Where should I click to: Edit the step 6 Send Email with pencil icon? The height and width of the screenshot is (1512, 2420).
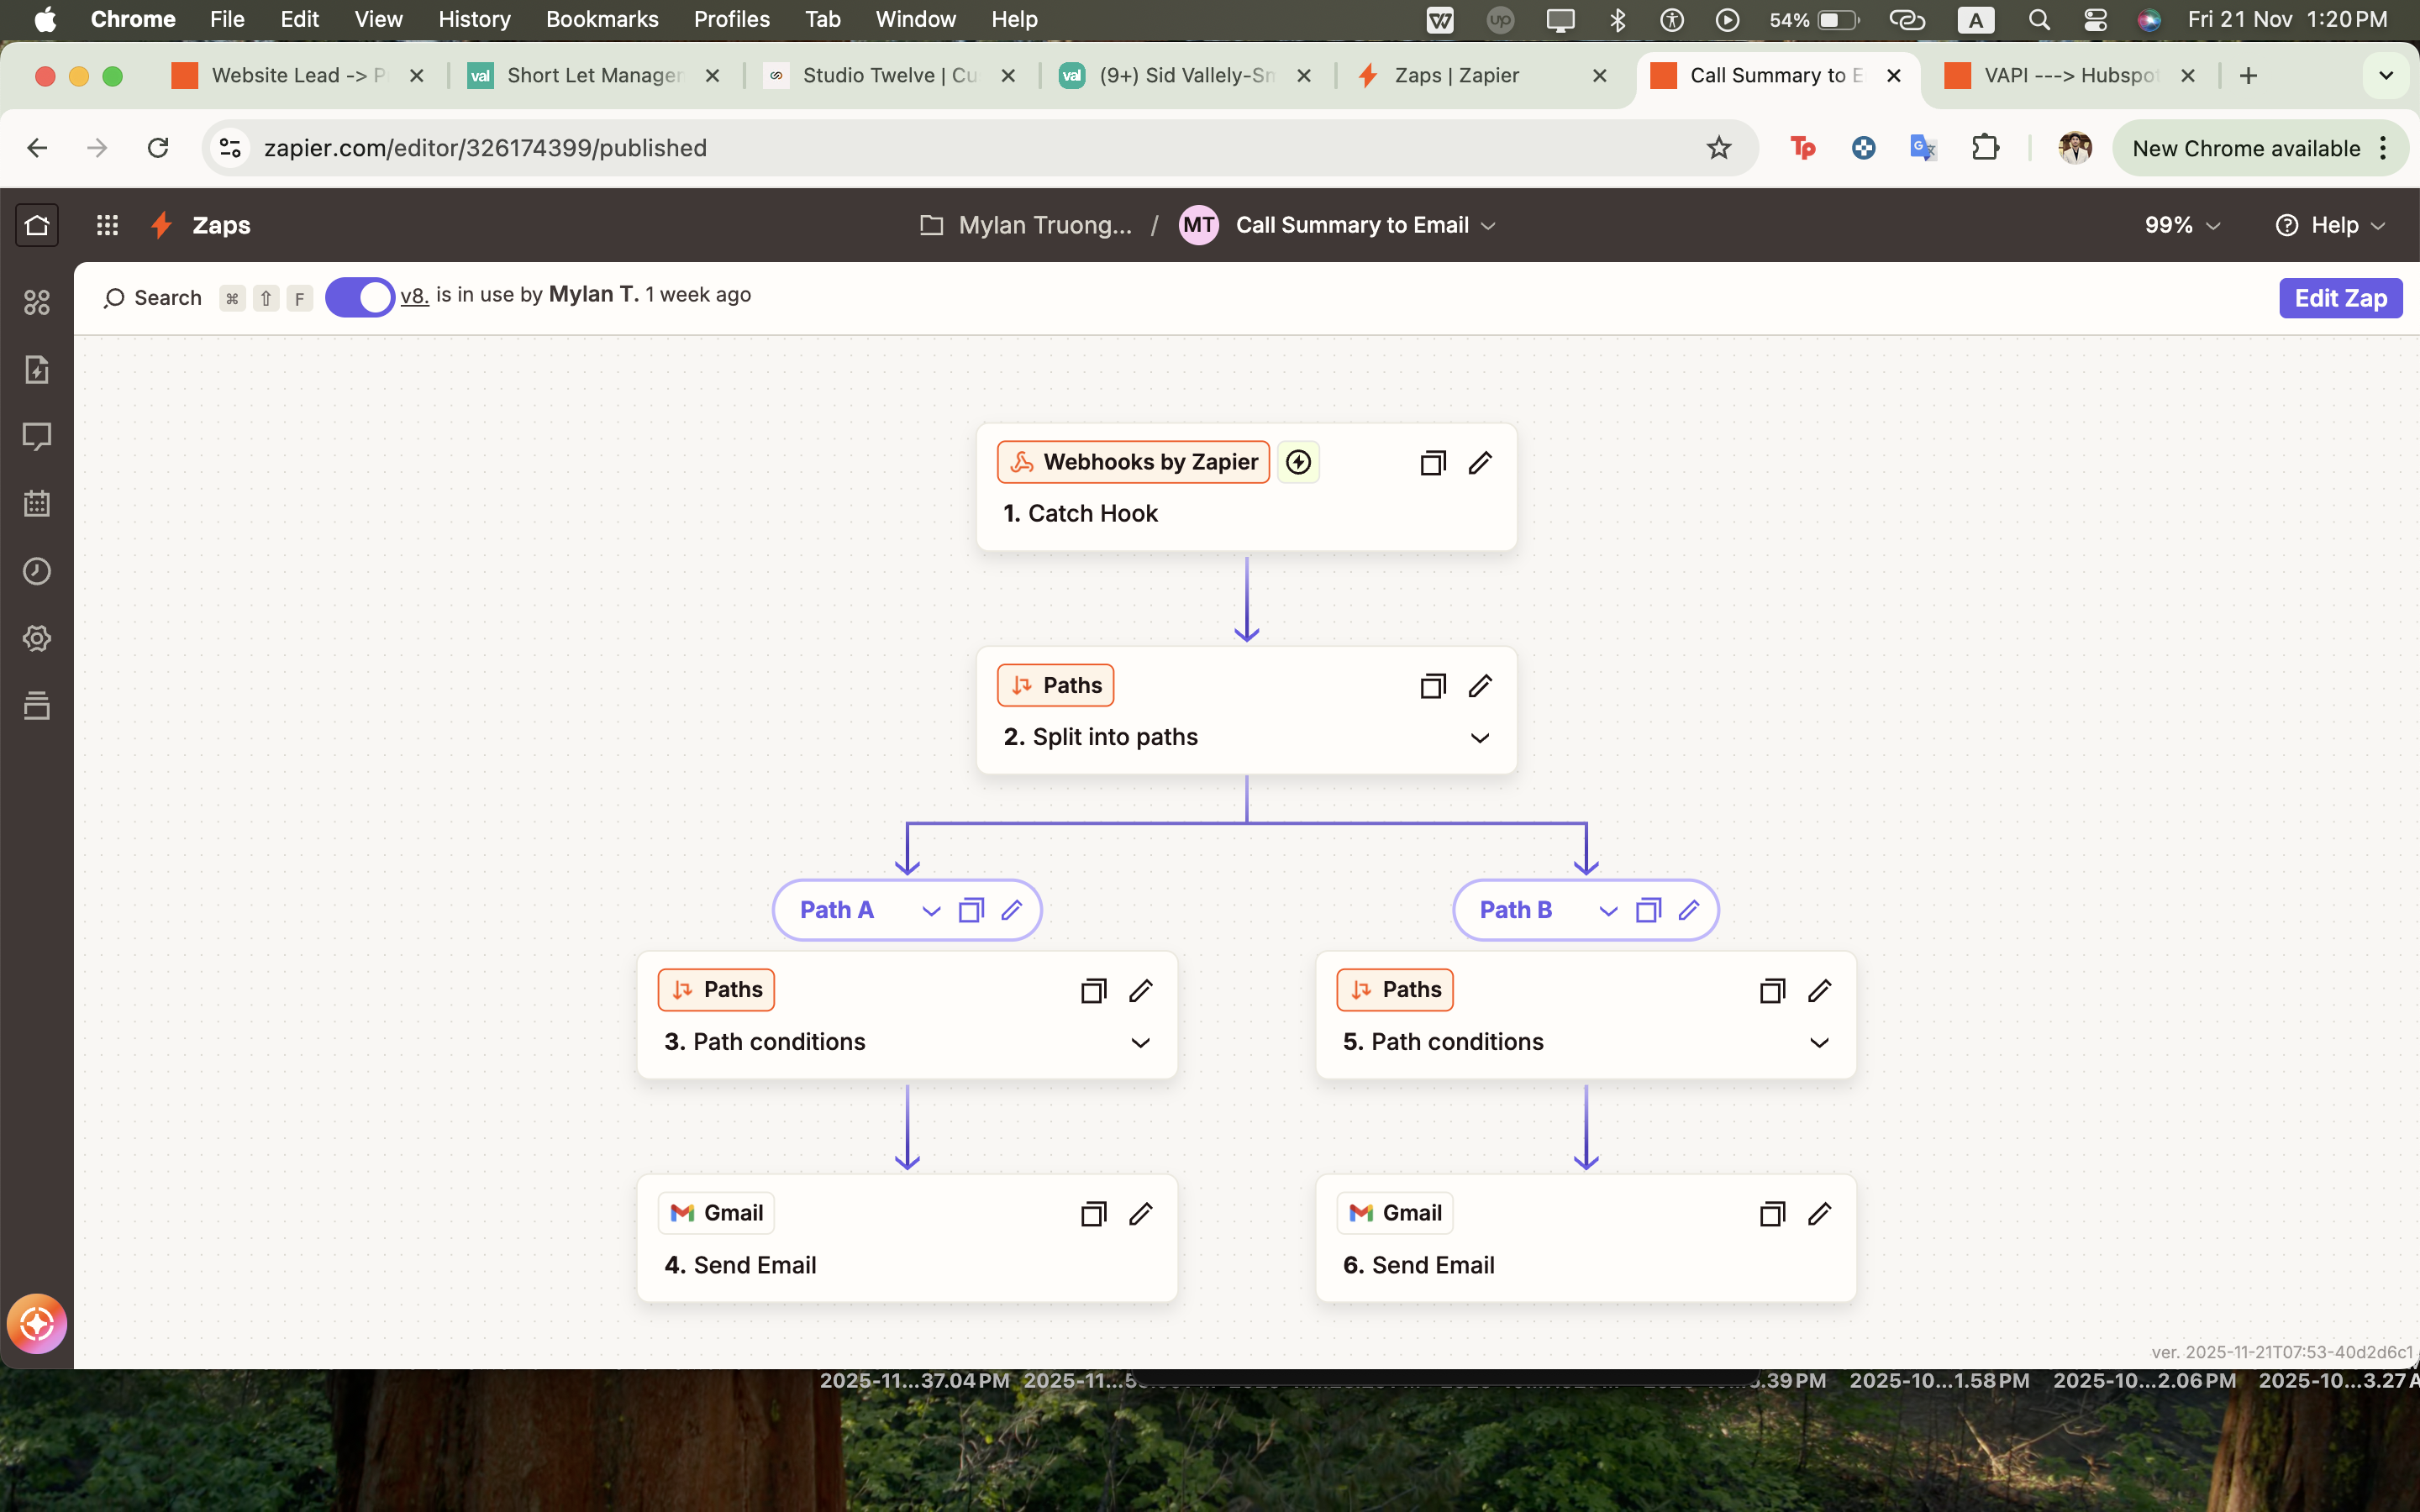(1819, 1213)
